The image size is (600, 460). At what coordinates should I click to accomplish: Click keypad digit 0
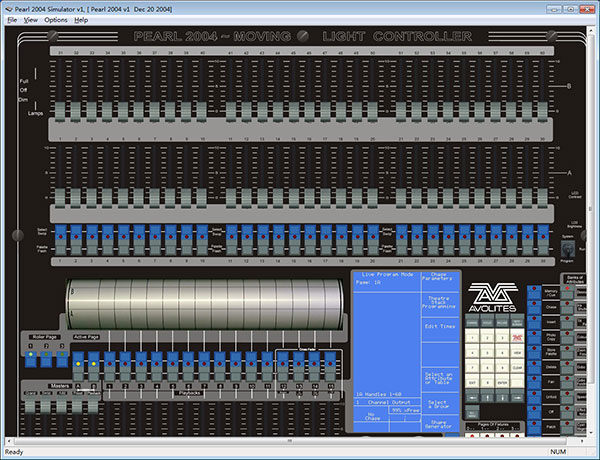pos(487,383)
